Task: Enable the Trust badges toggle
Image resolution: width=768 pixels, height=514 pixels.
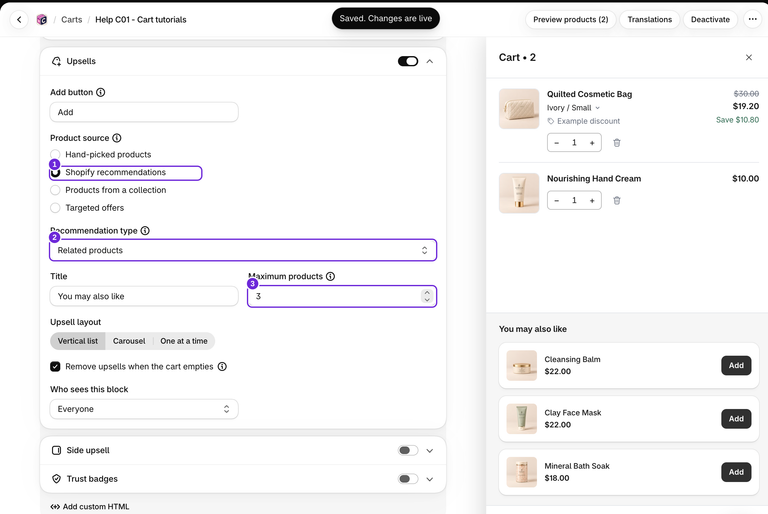Action: click(408, 479)
